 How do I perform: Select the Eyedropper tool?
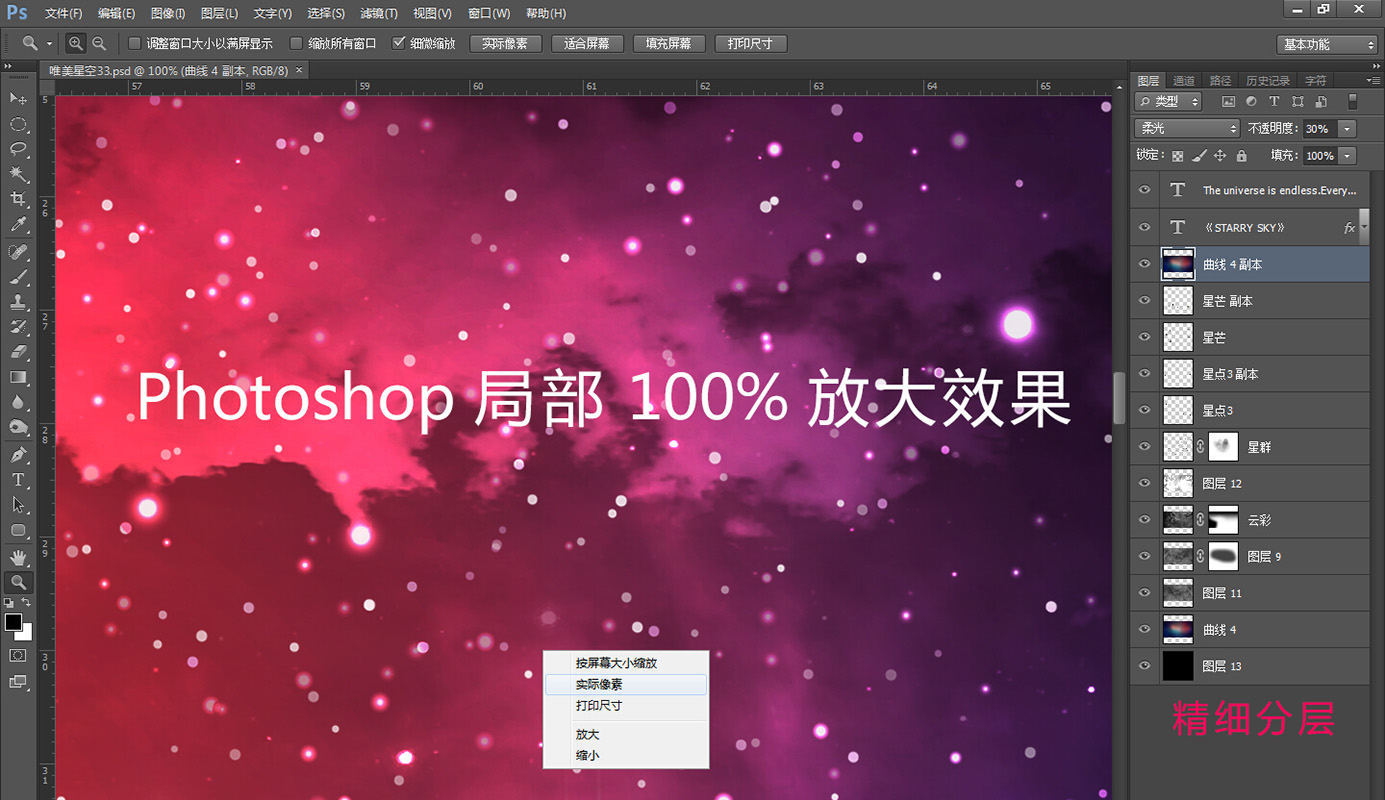[18, 225]
